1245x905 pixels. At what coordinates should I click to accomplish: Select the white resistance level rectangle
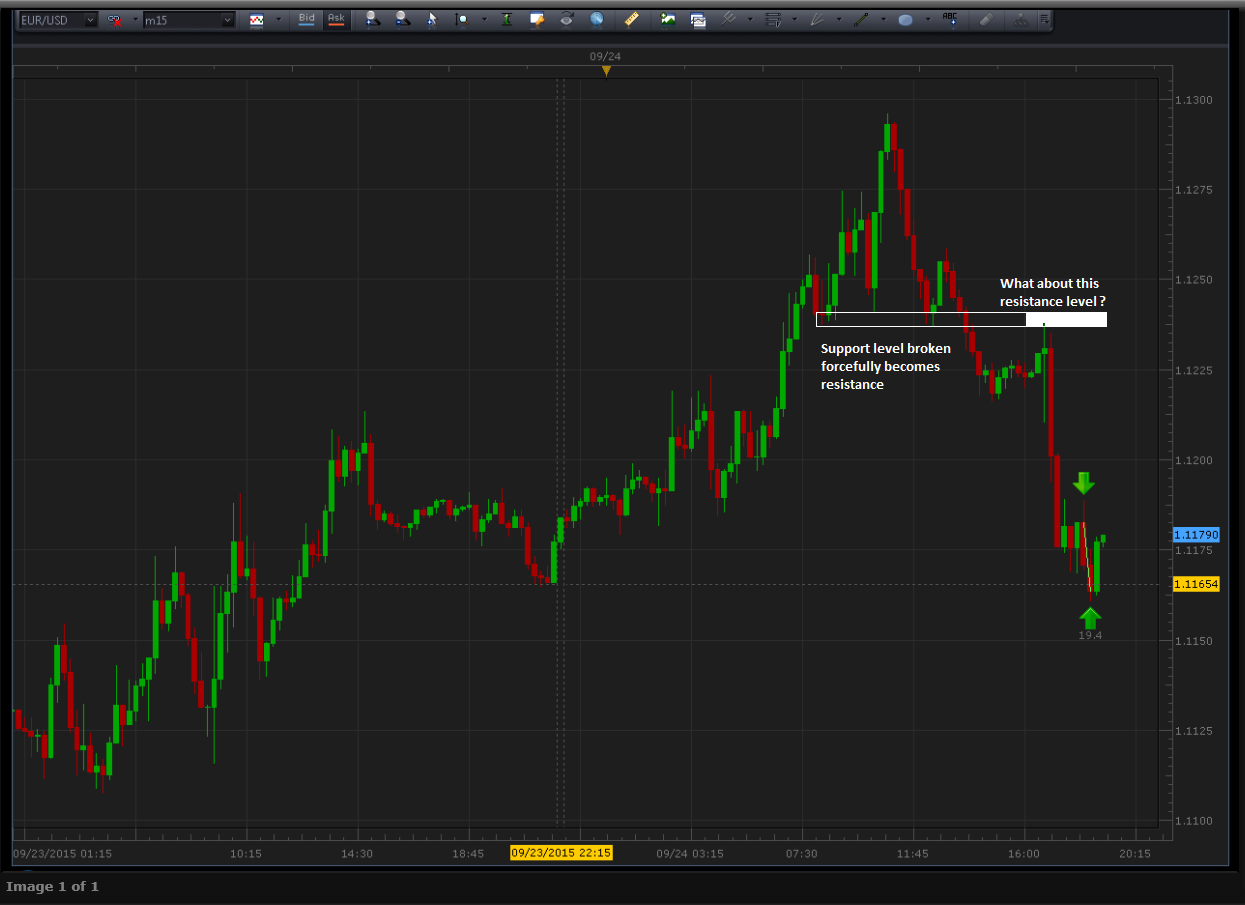point(961,319)
